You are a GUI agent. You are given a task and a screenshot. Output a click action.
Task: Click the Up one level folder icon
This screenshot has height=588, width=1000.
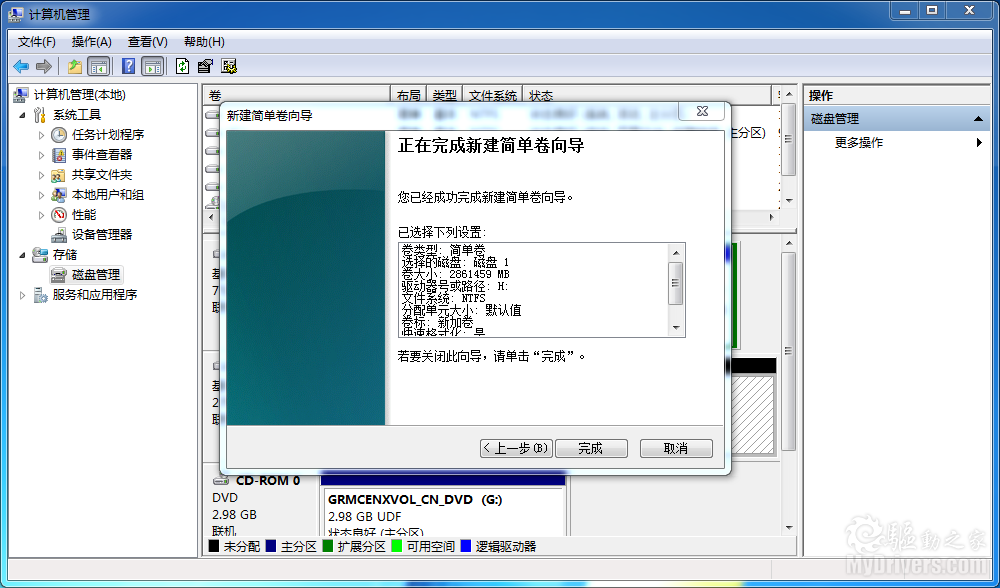click(75, 66)
